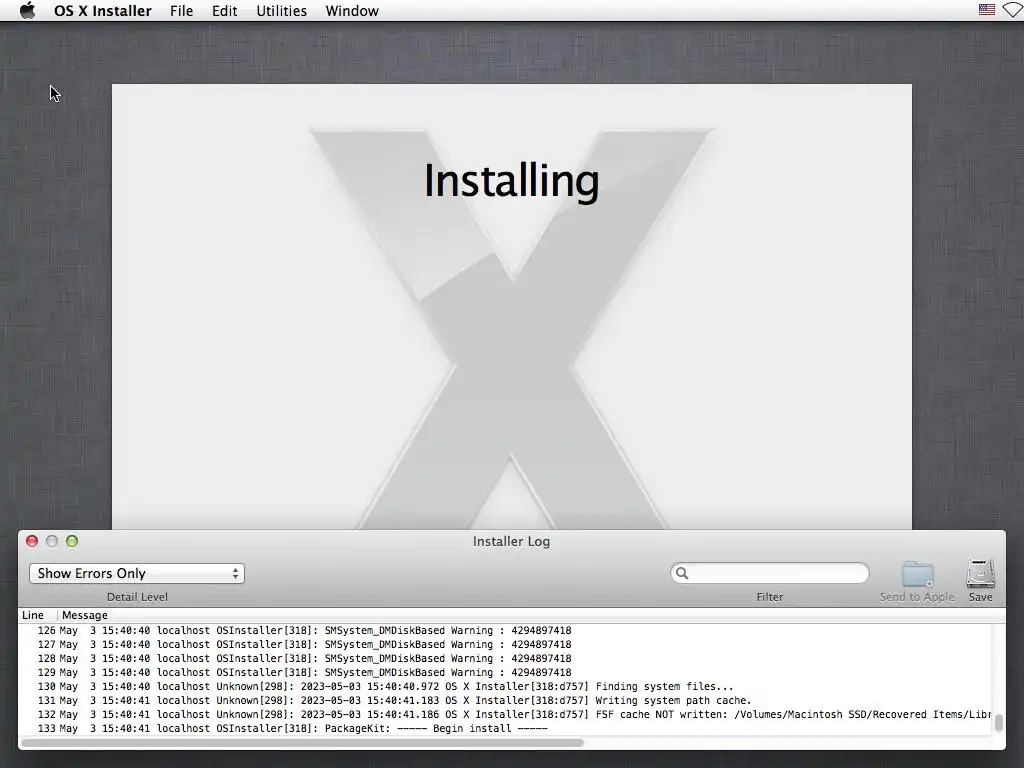This screenshot has height=768, width=1024.
Task: Select log line 131 Writing system path cache
Action: click(506, 701)
